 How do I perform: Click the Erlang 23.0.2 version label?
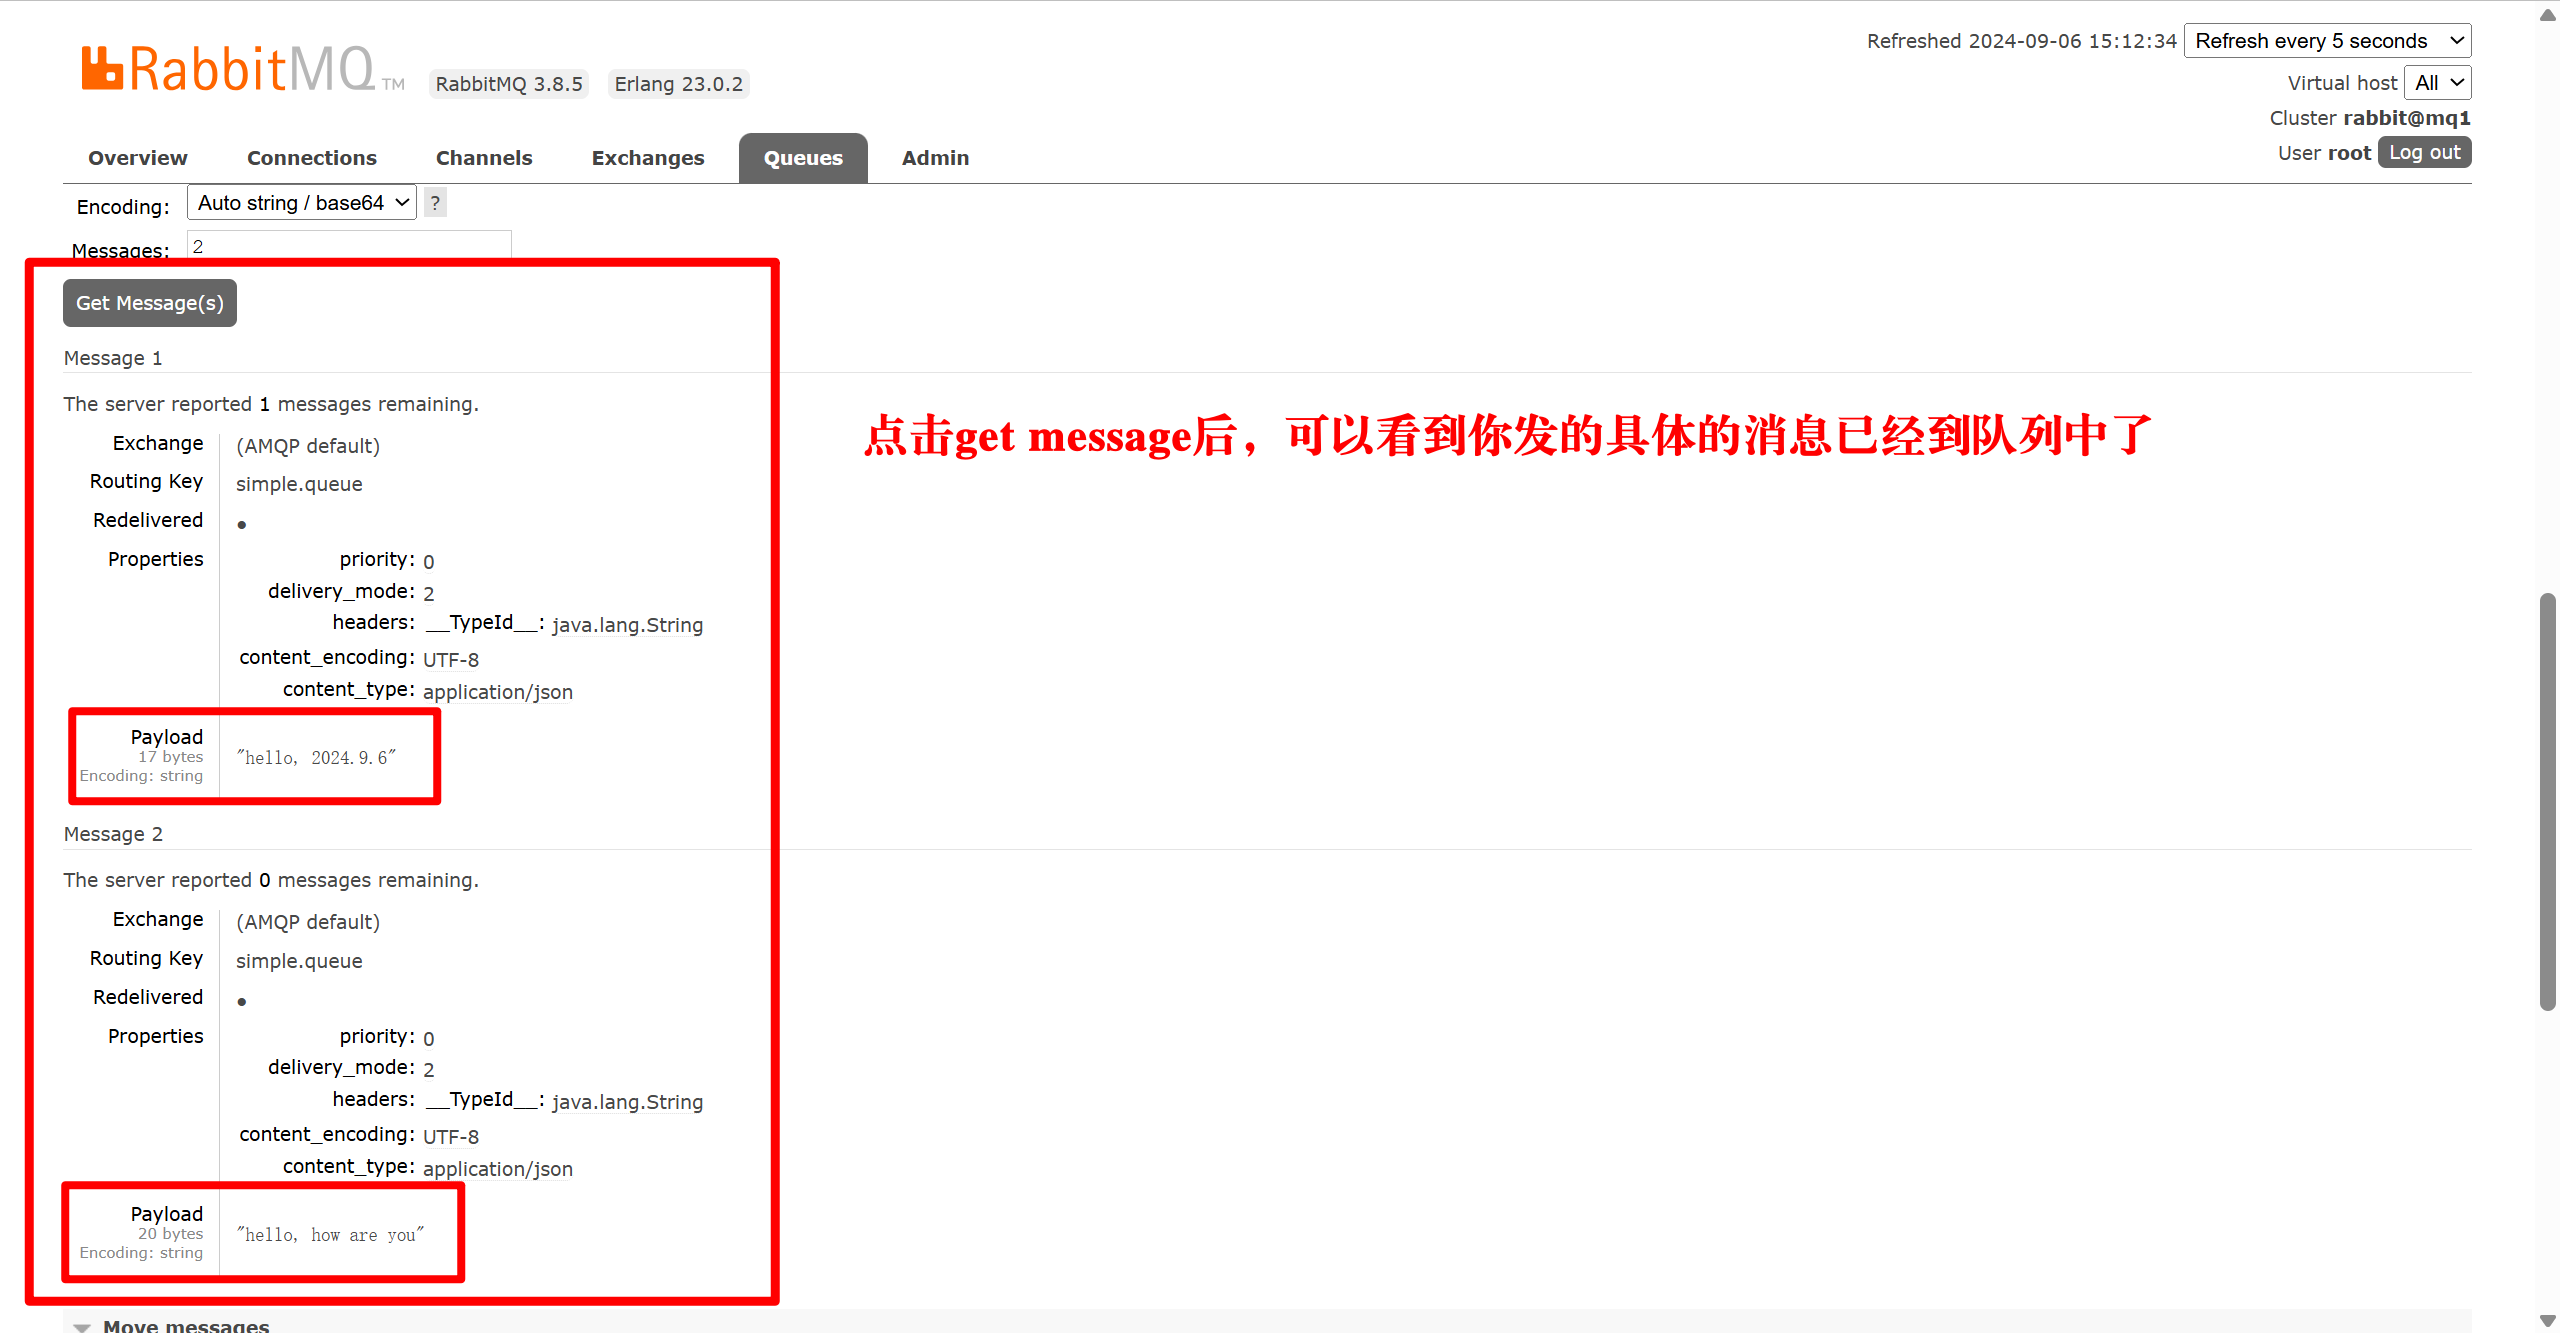(x=679, y=84)
